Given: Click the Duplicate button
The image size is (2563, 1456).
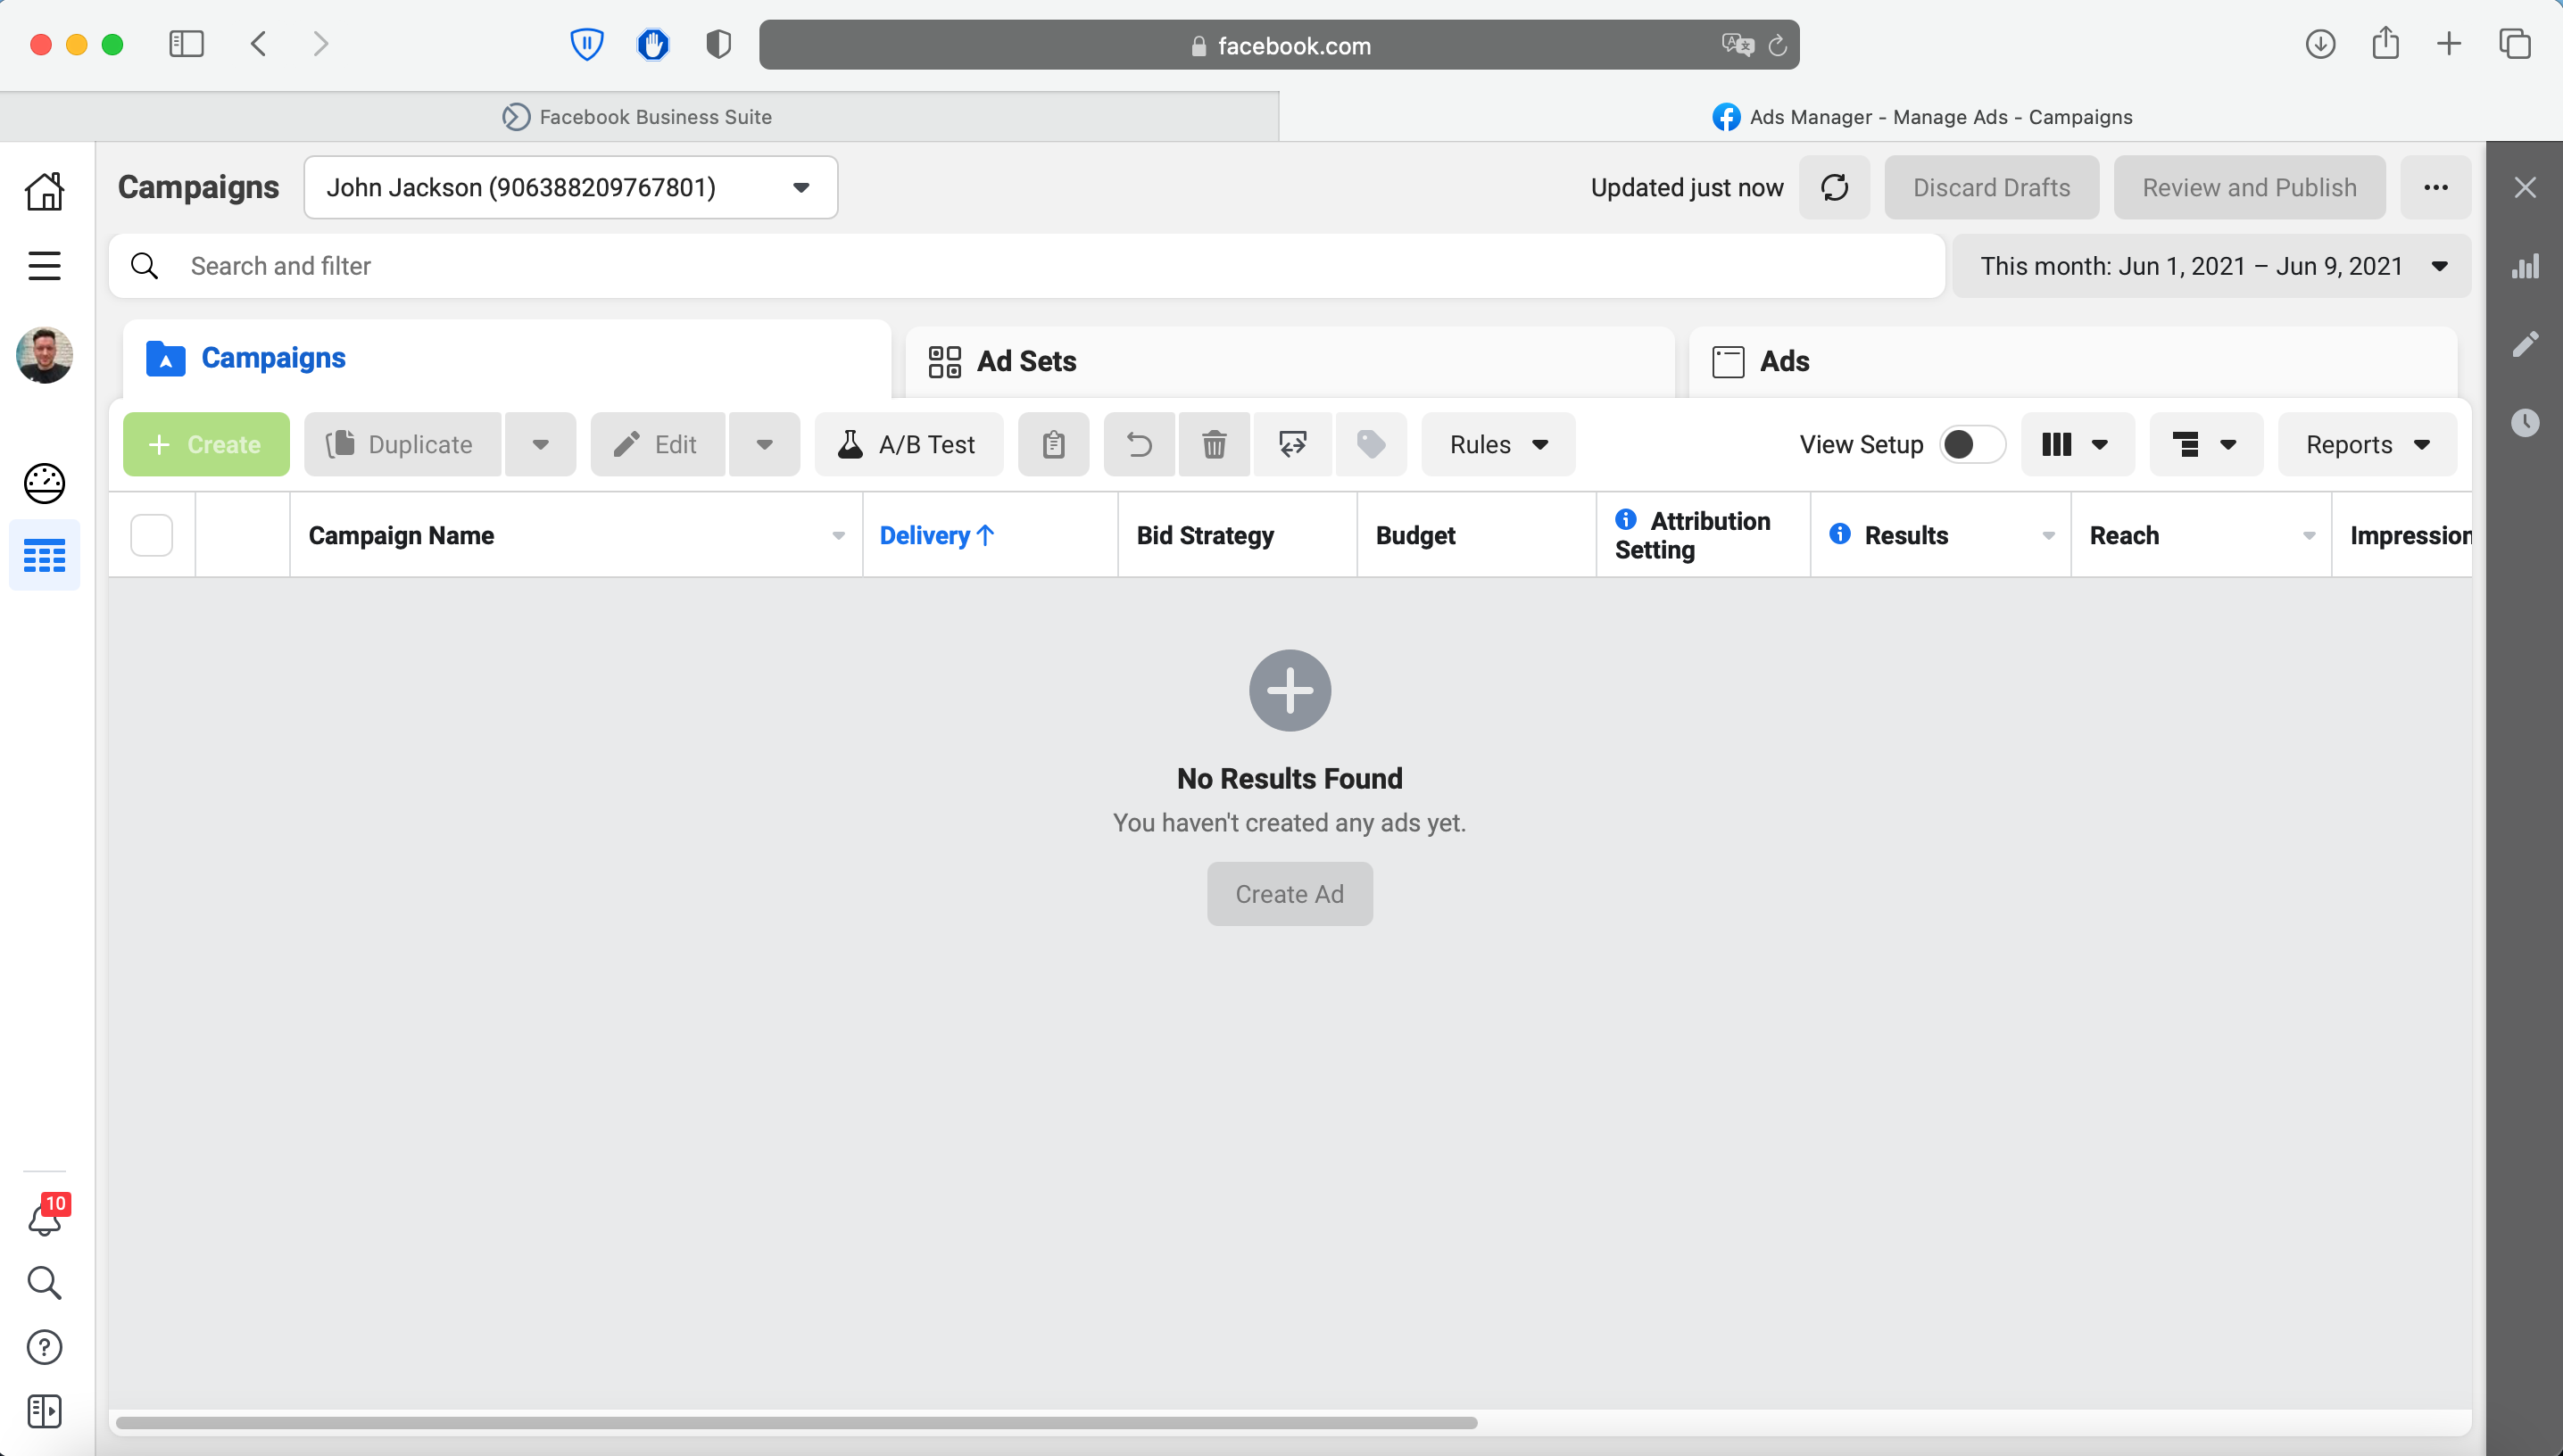Looking at the screenshot, I should point(402,445).
